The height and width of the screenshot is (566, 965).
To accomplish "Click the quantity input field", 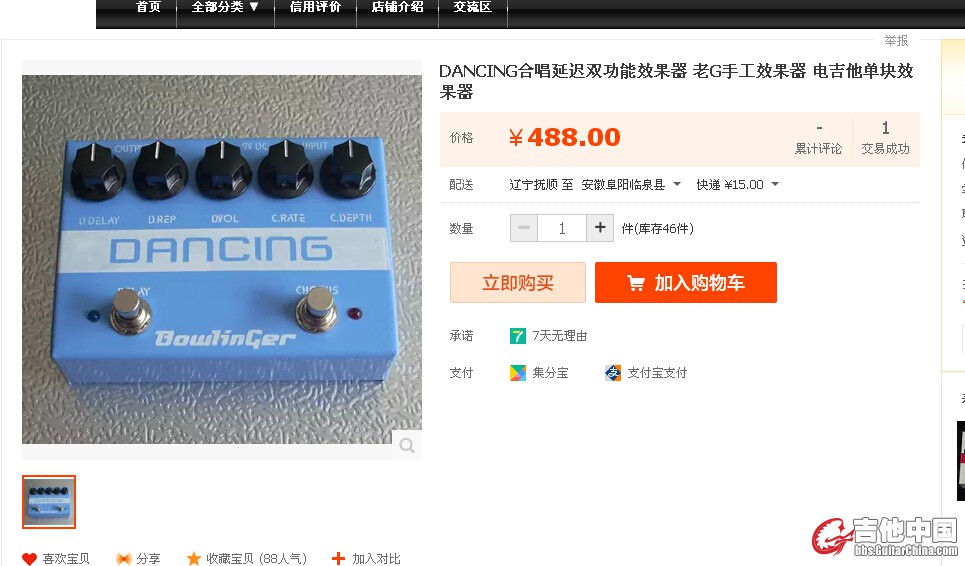I will coord(562,228).
